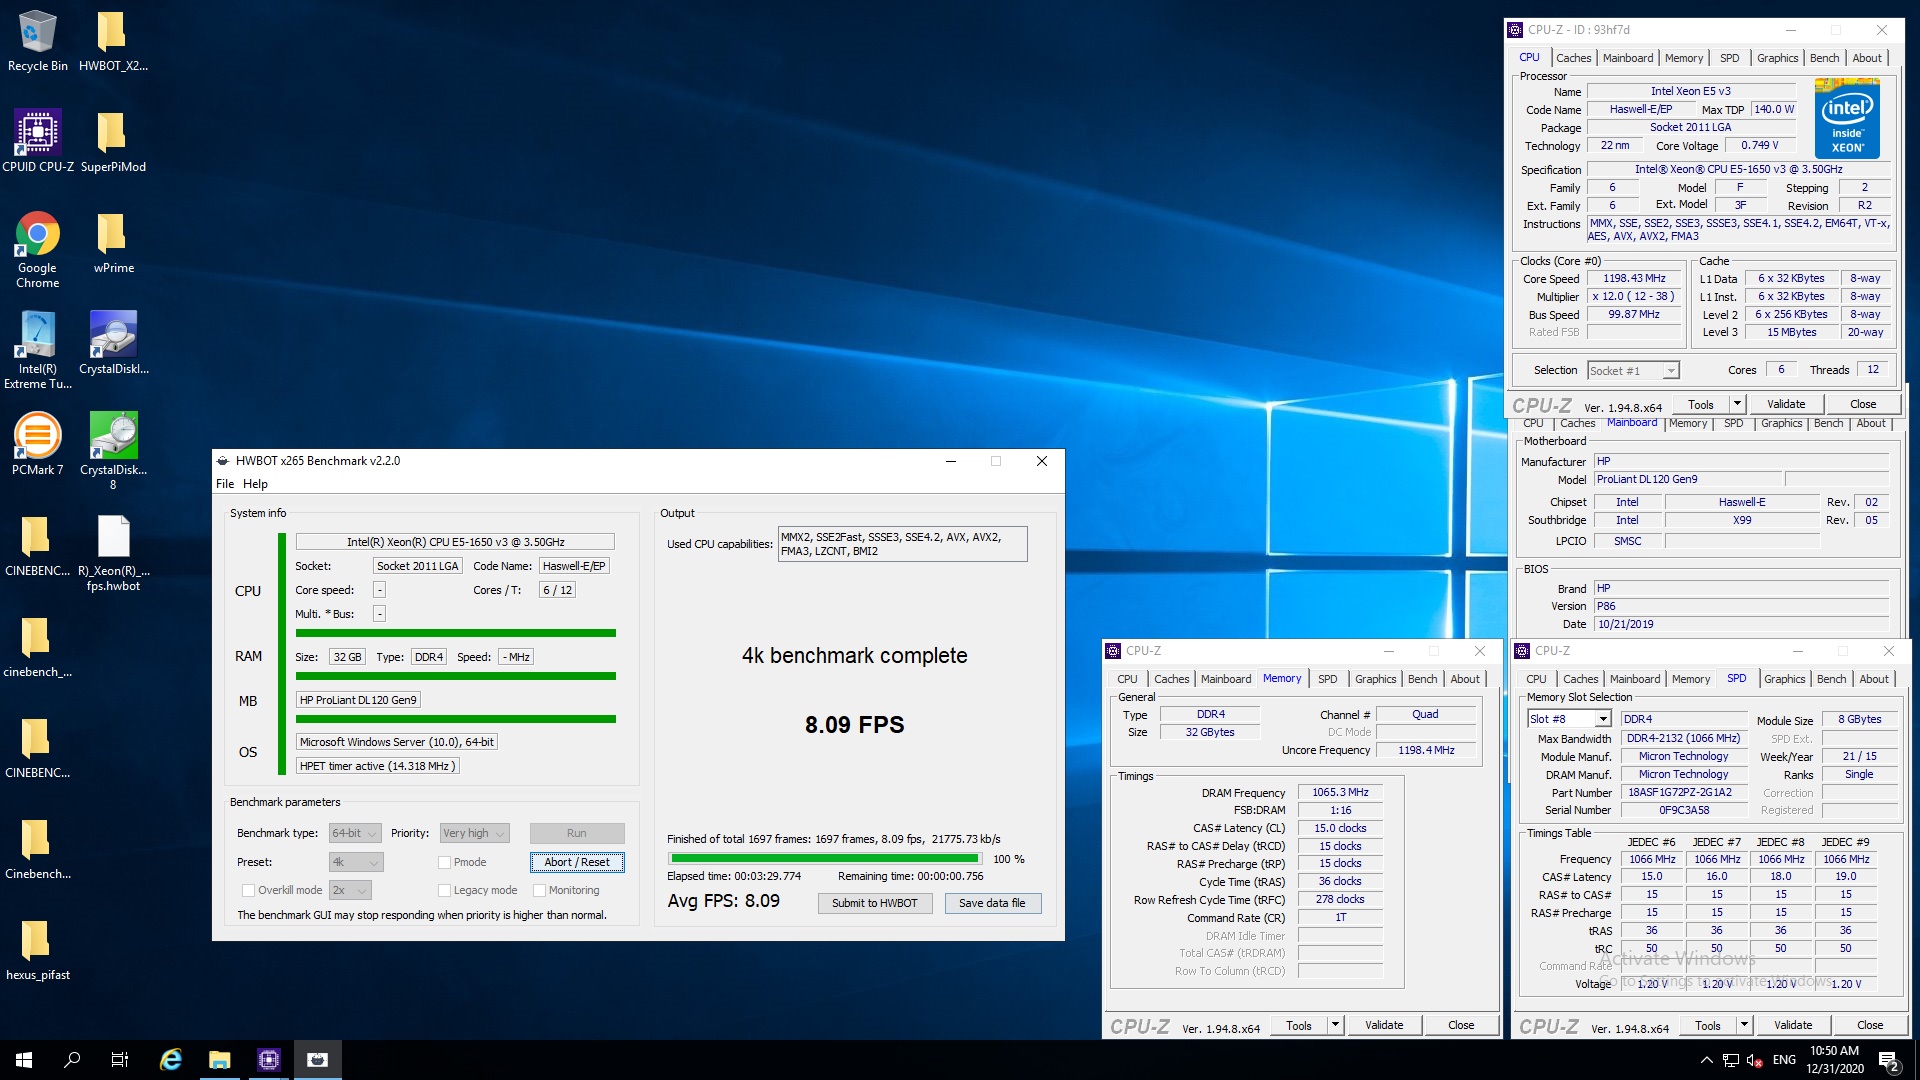Click Close in the Memory CPU-Z window
The image size is (1920, 1080).
(x=1461, y=1025)
